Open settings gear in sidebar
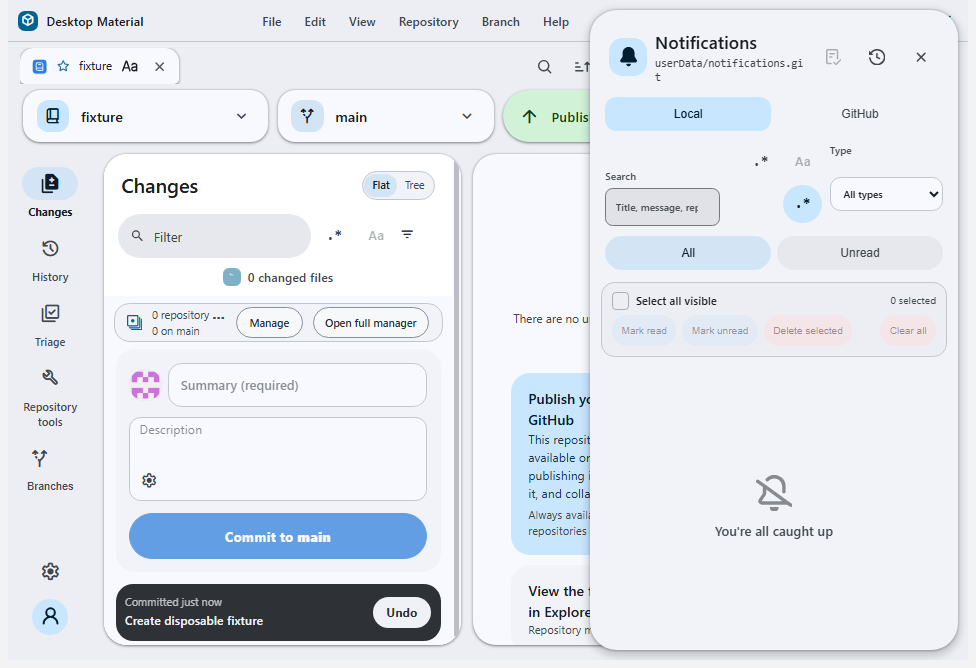Screen dimensions: 976x668 (x=50, y=572)
